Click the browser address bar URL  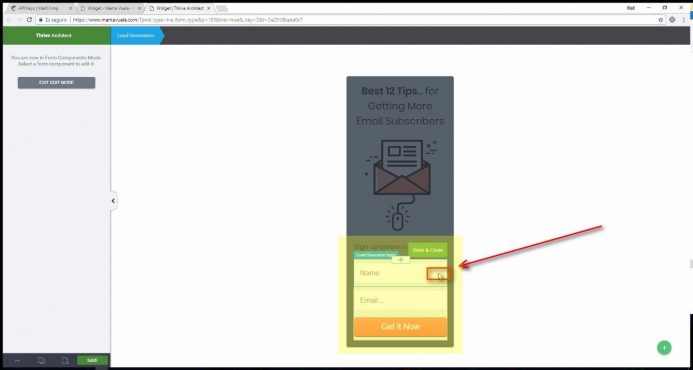tap(188, 20)
